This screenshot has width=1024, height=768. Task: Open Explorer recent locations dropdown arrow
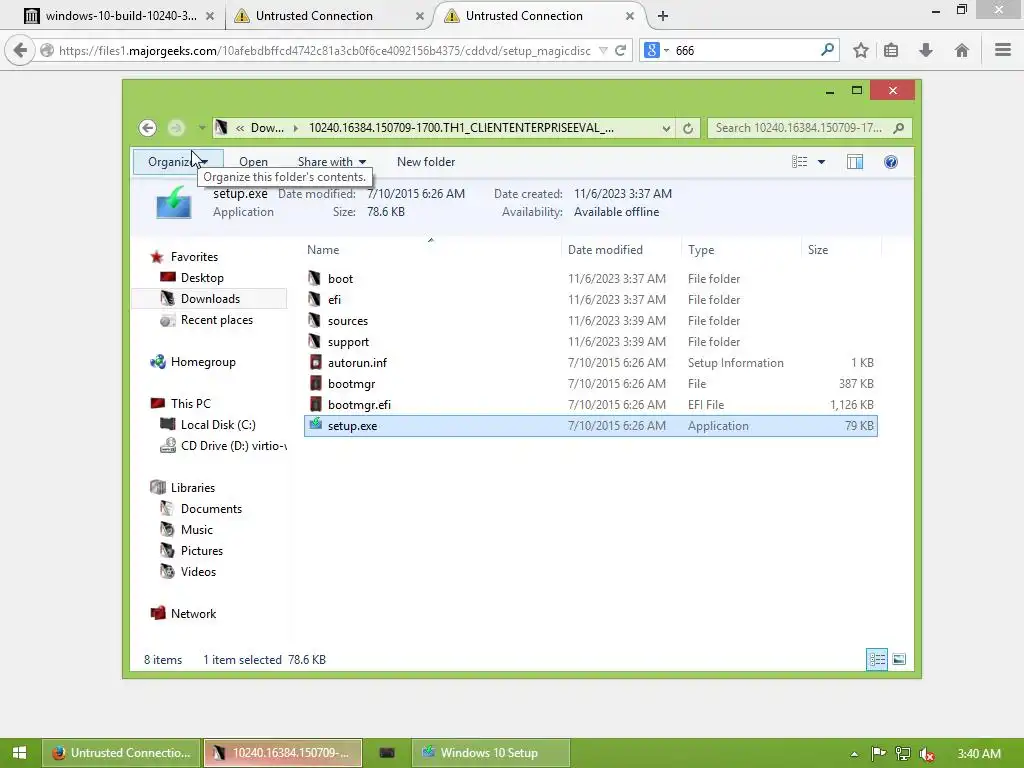tap(202, 128)
